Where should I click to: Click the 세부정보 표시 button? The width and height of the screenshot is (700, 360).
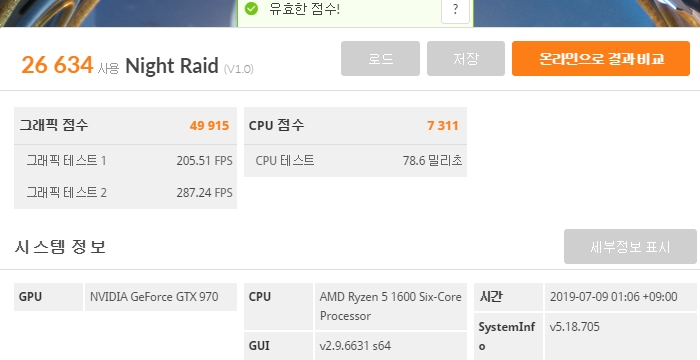click(x=630, y=247)
